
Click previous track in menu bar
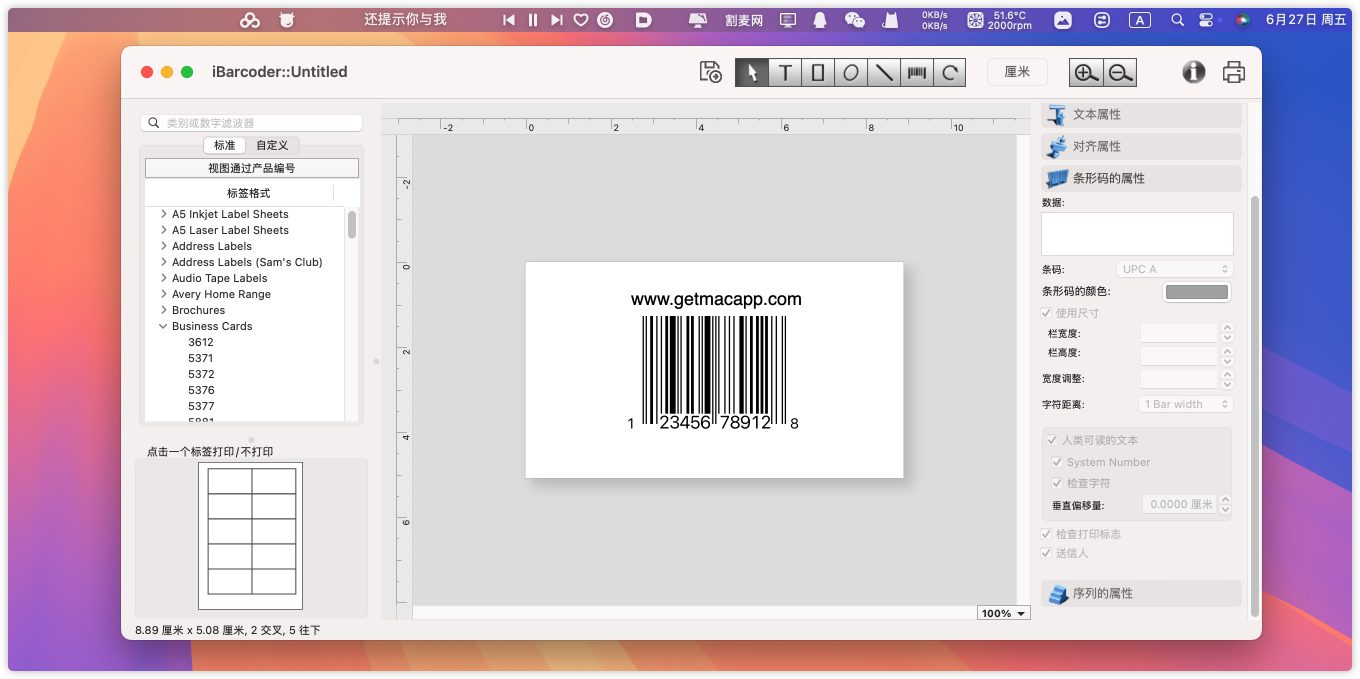click(509, 19)
